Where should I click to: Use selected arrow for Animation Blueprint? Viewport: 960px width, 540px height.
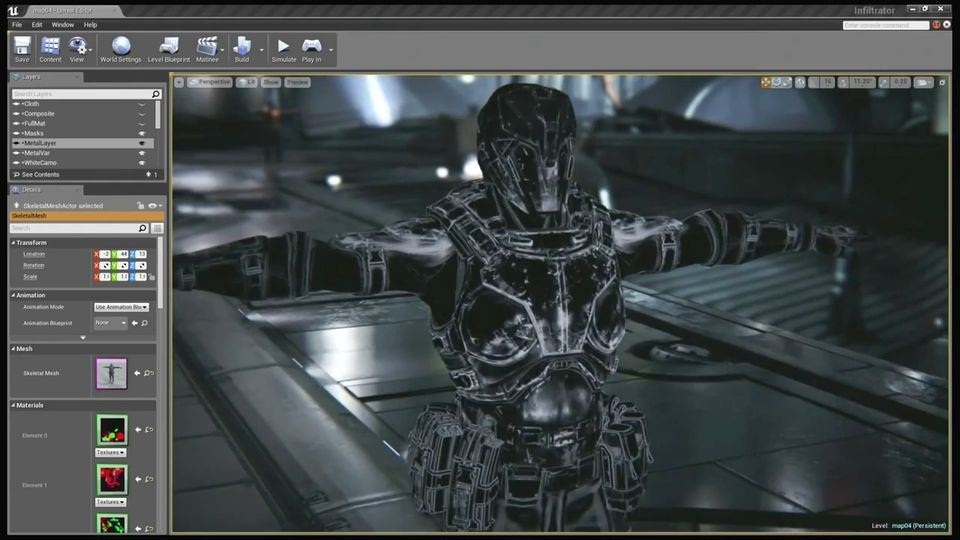point(135,323)
